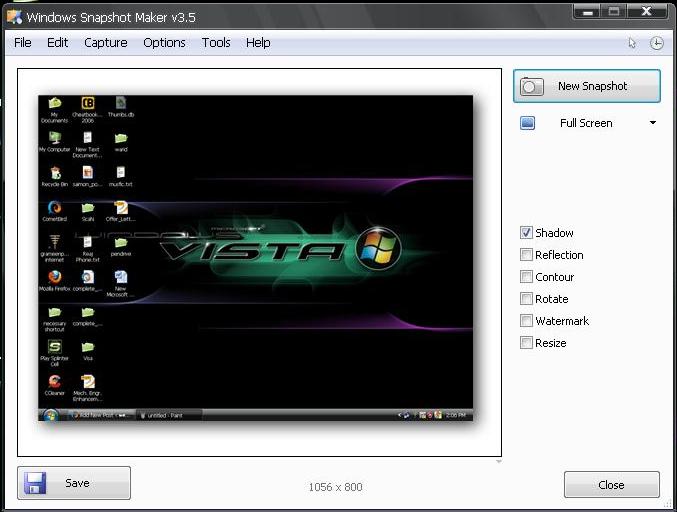This screenshot has width=677, height=512.
Task: Open the Tools menu
Action: coord(216,43)
